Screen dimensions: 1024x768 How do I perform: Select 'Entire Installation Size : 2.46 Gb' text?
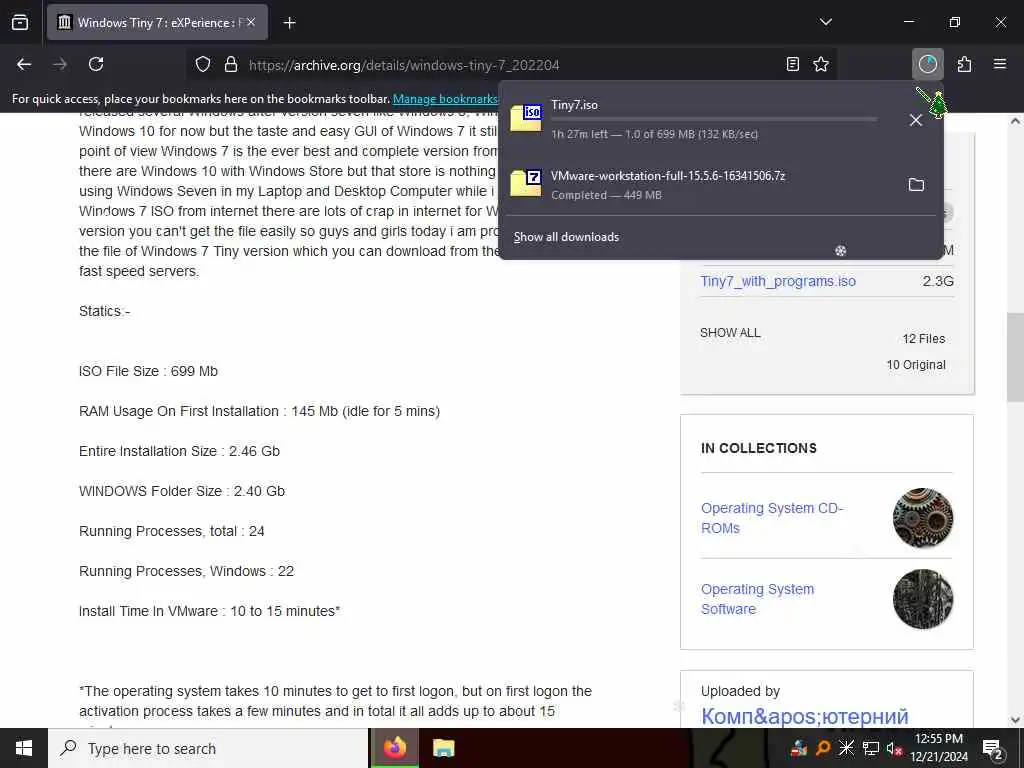pos(180,451)
